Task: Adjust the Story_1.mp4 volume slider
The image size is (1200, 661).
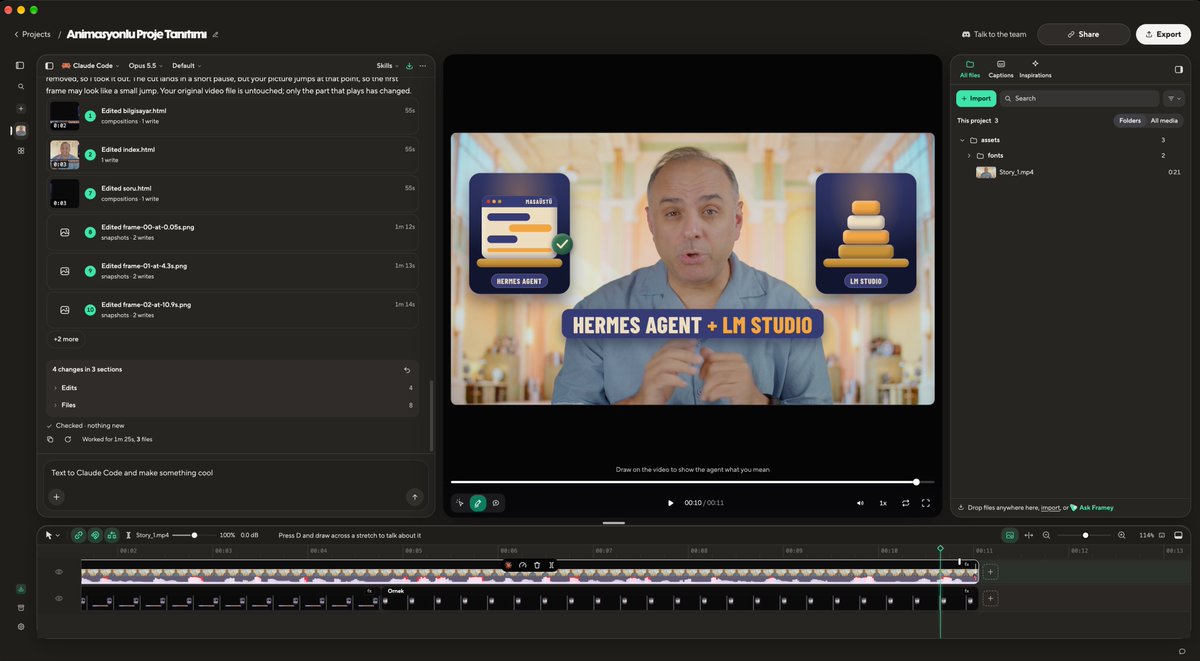Action: pos(192,535)
